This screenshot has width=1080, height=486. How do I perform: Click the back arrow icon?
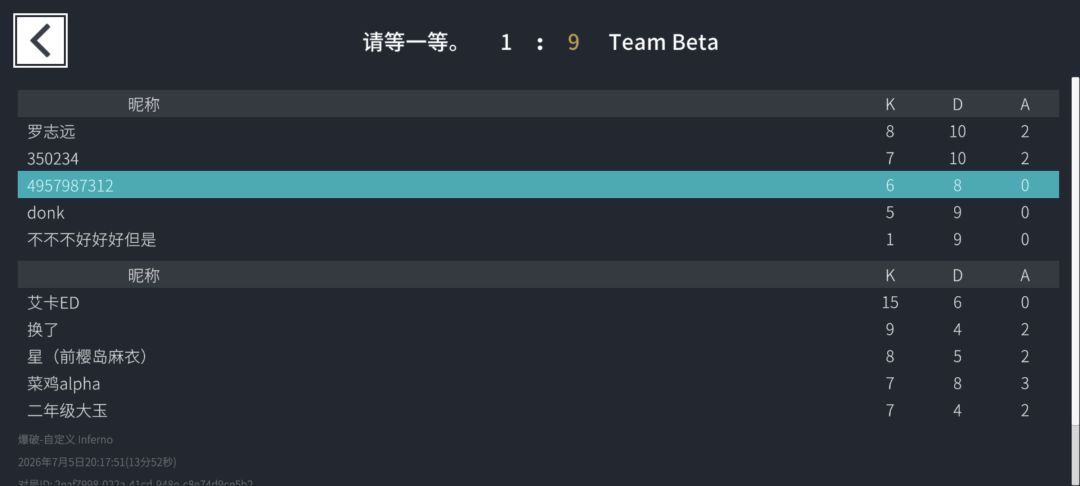(x=40, y=41)
